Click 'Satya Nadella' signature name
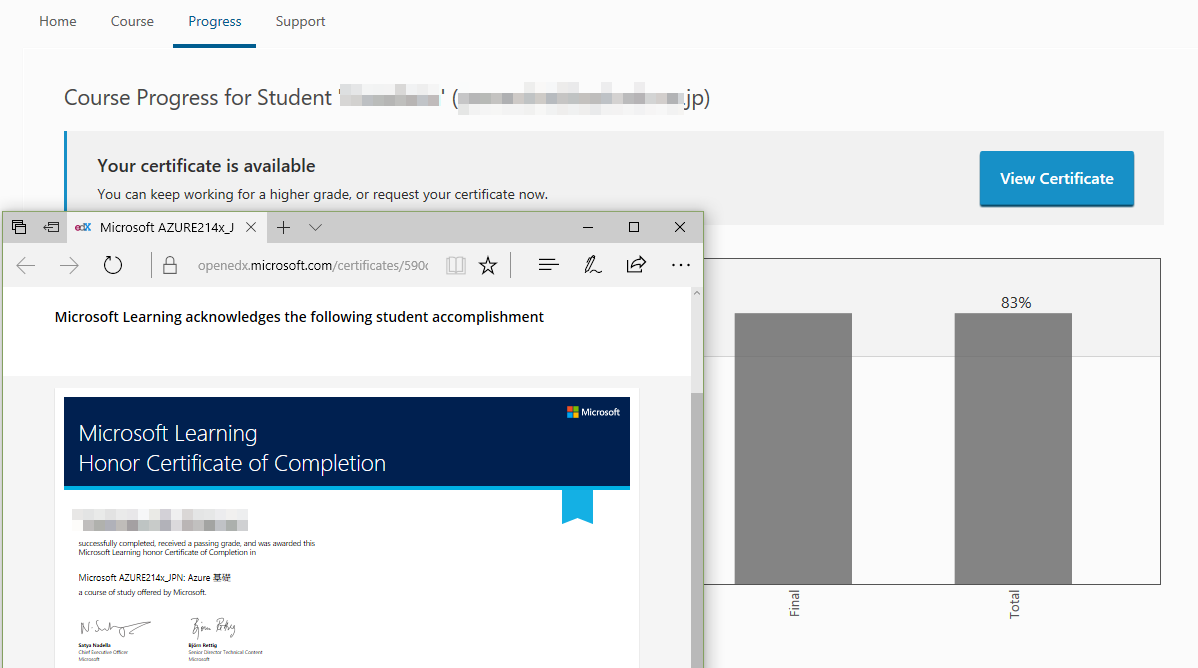 coord(95,645)
